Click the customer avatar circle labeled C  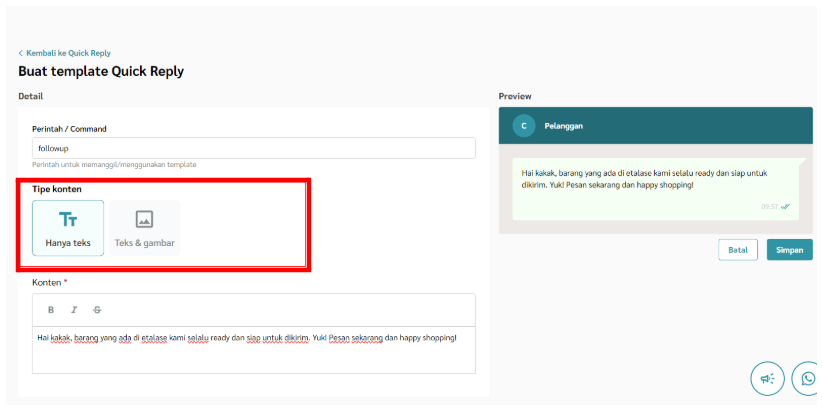pos(523,126)
